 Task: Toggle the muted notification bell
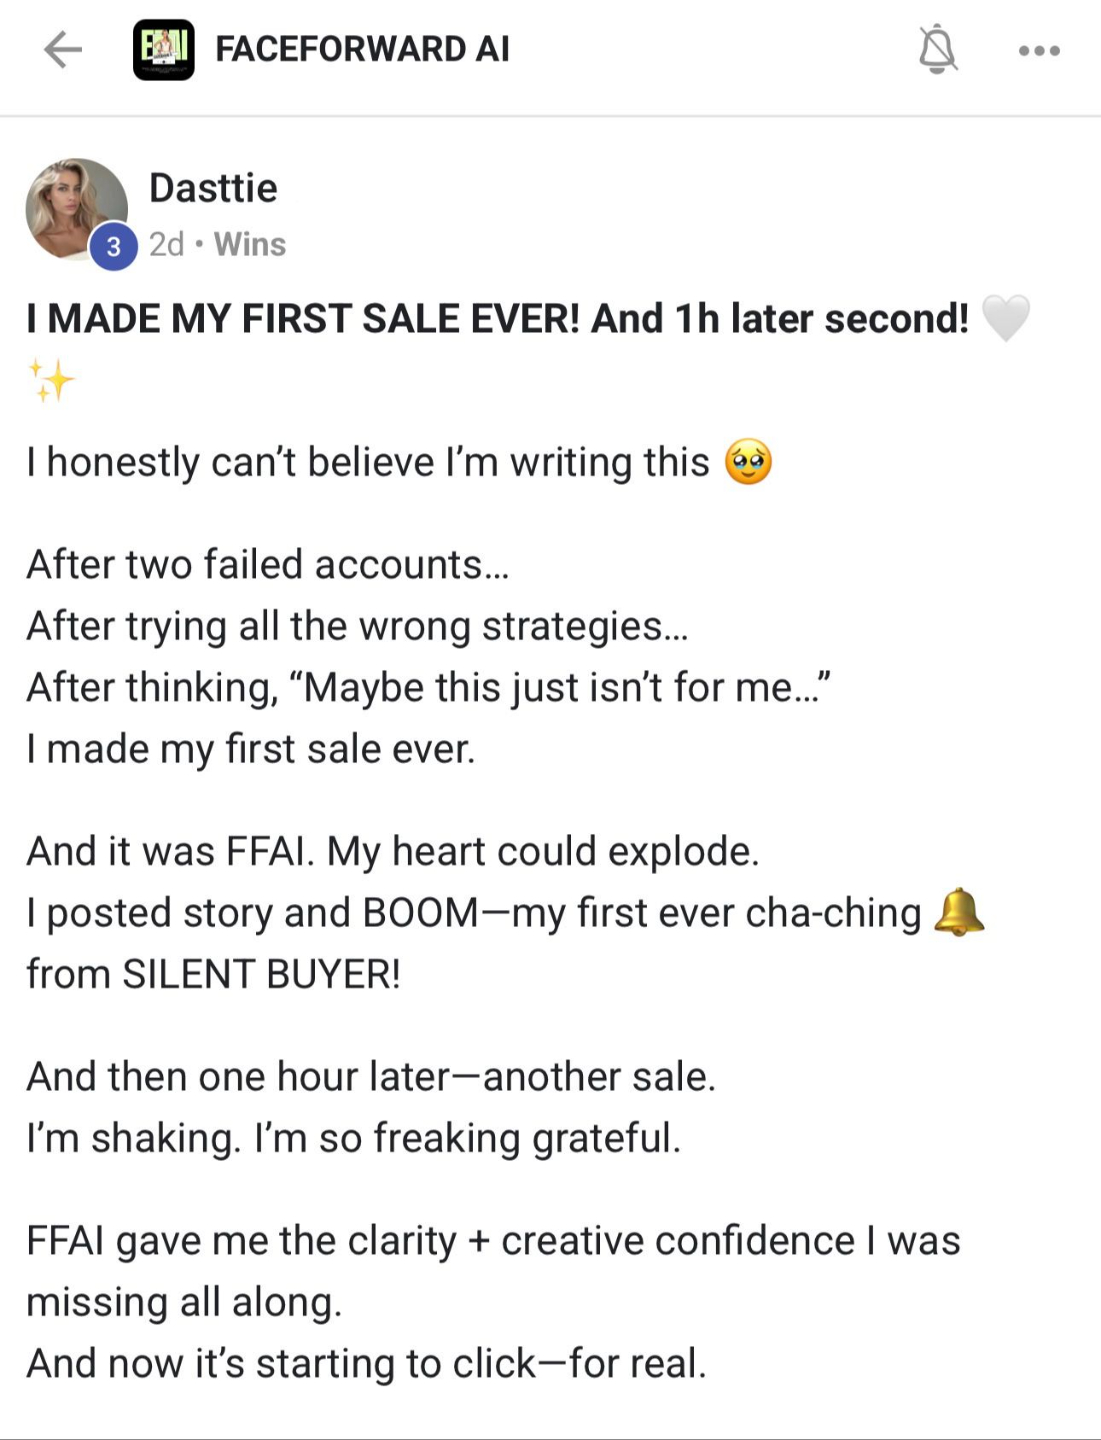937,49
